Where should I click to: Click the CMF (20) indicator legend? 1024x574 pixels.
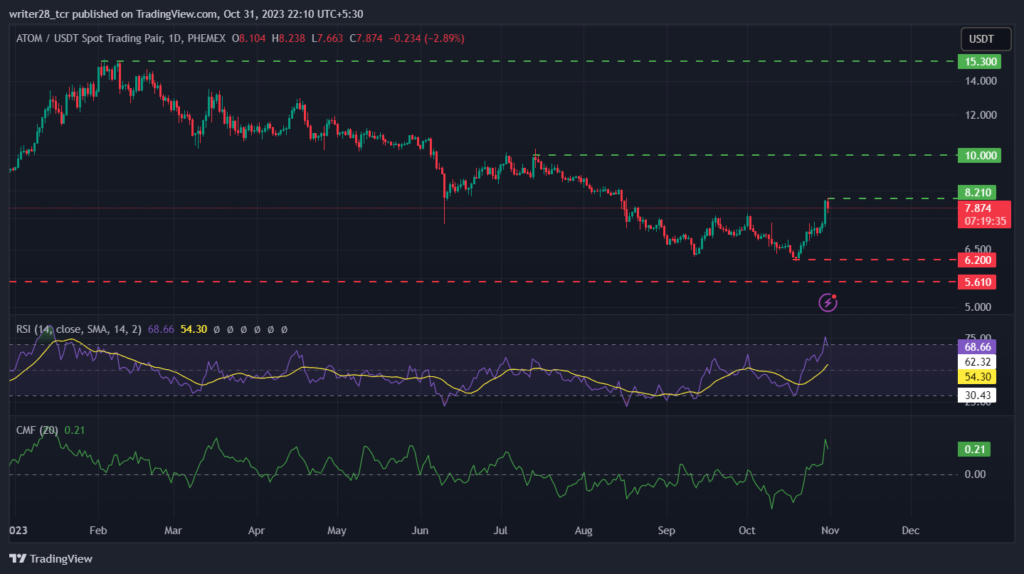click(37, 430)
